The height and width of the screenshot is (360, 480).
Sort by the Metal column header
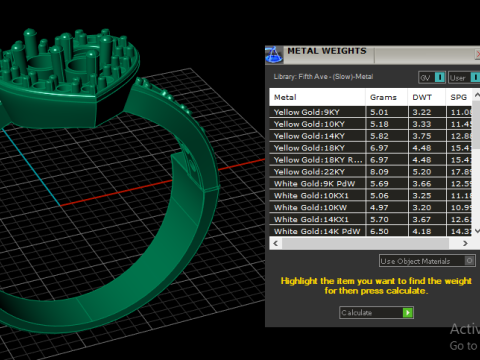click(317, 97)
